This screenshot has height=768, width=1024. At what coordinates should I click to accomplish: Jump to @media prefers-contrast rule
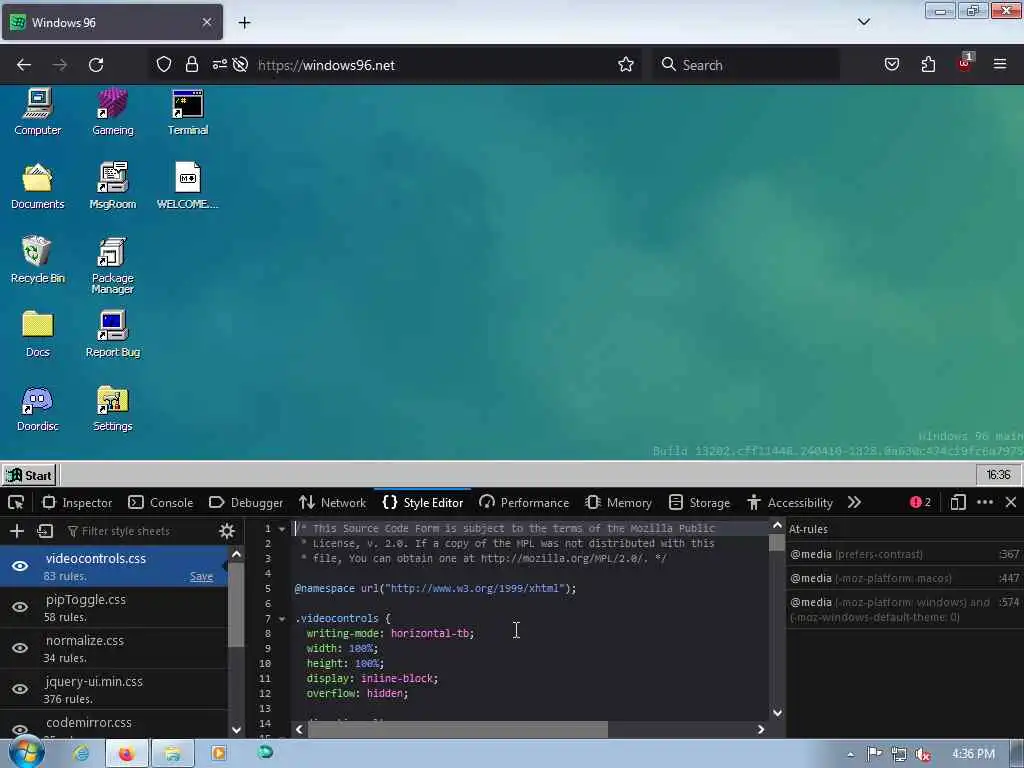coord(904,554)
